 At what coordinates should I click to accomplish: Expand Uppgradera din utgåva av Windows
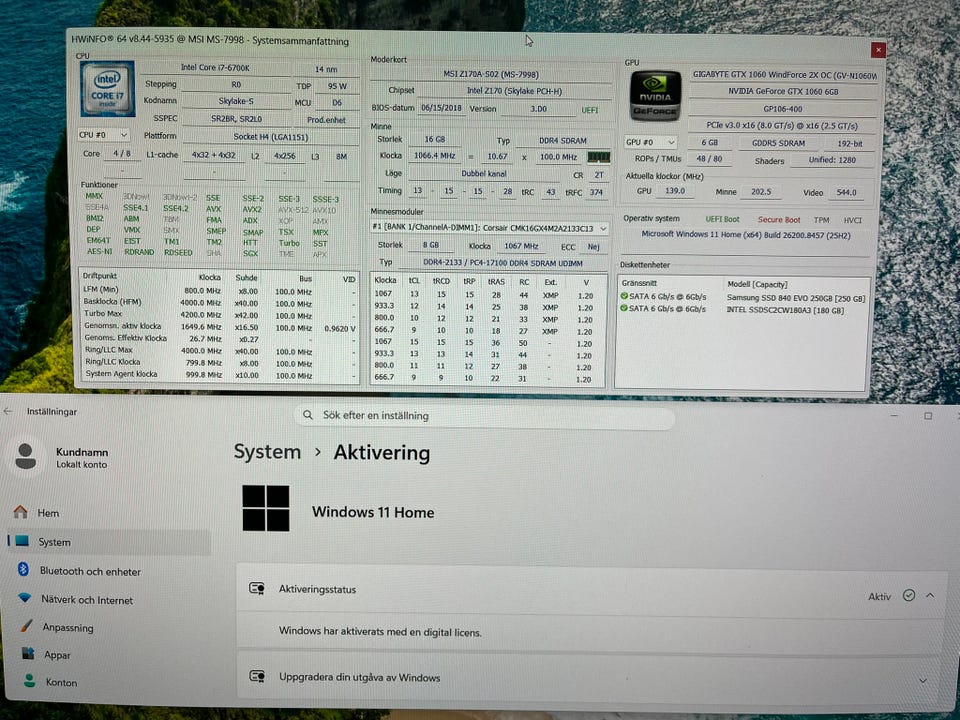(x=923, y=681)
